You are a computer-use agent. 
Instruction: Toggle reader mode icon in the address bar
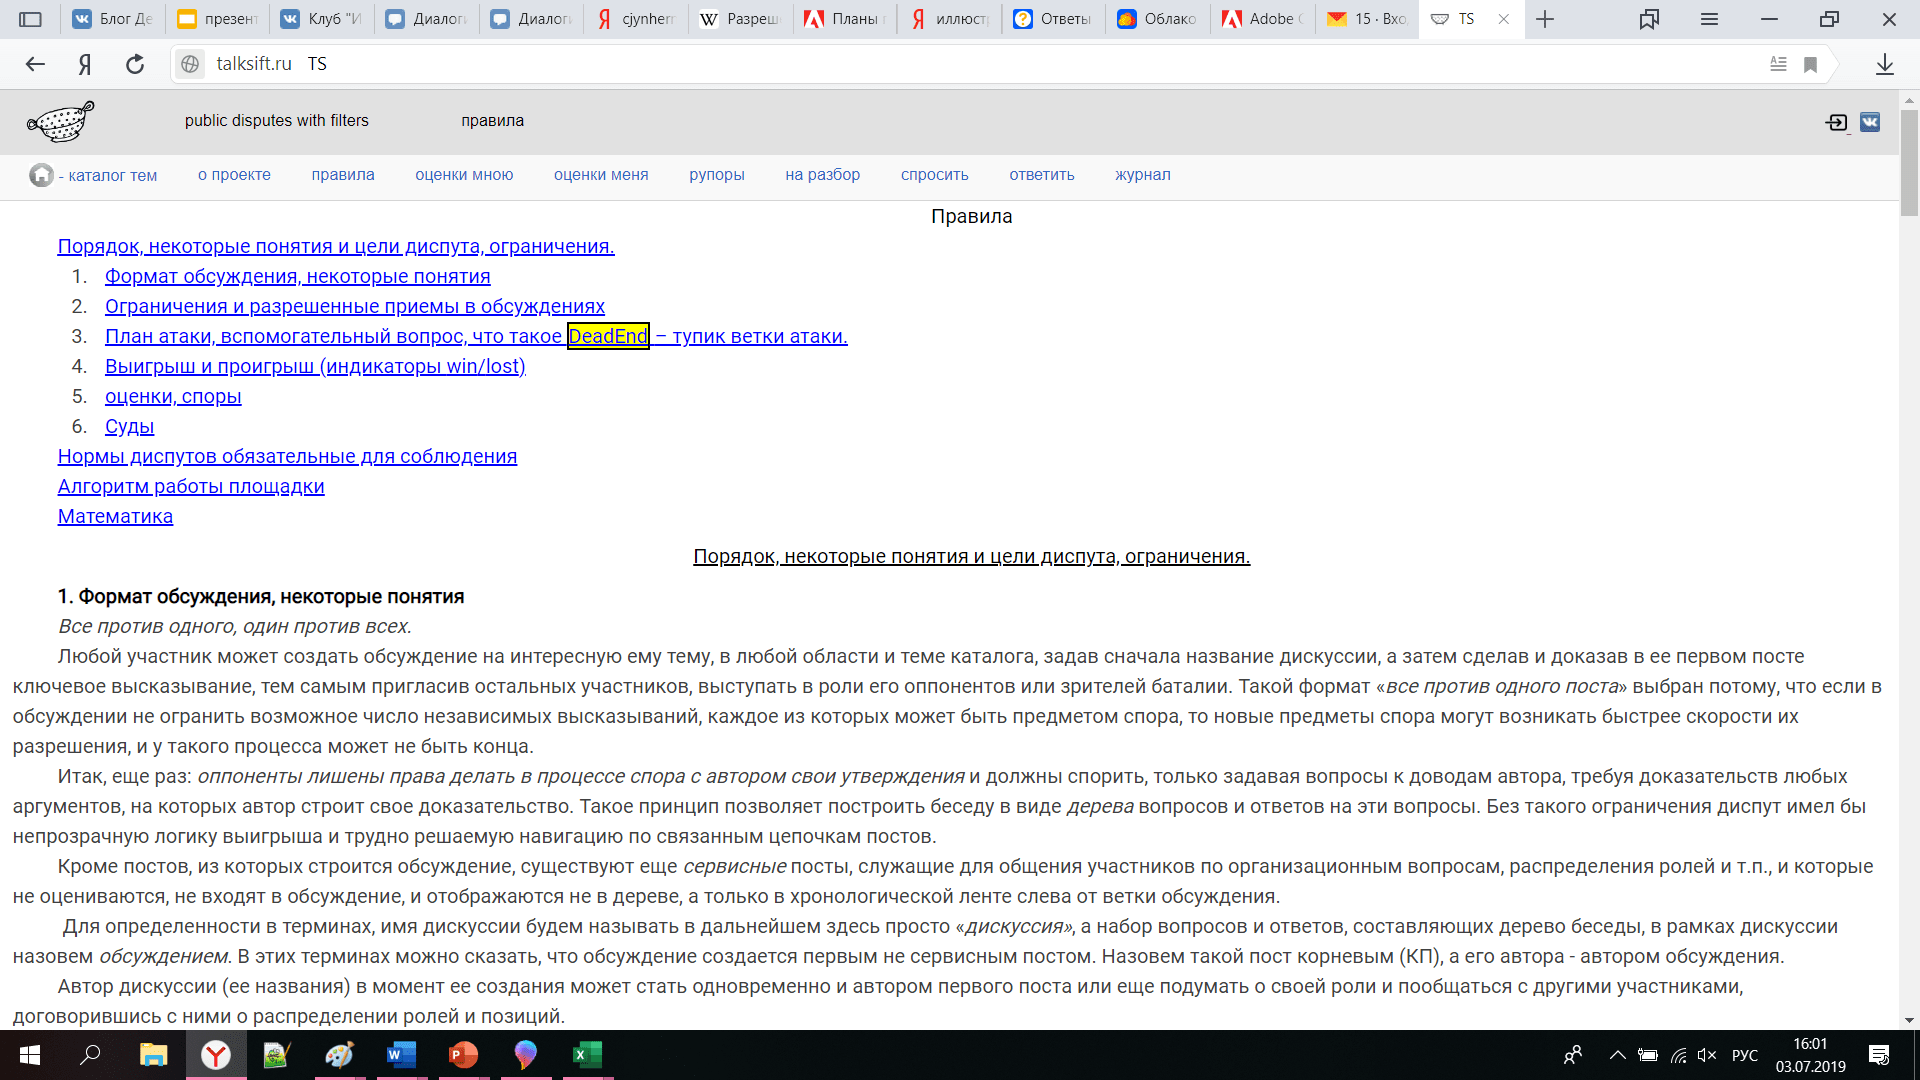pyautogui.click(x=1778, y=64)
